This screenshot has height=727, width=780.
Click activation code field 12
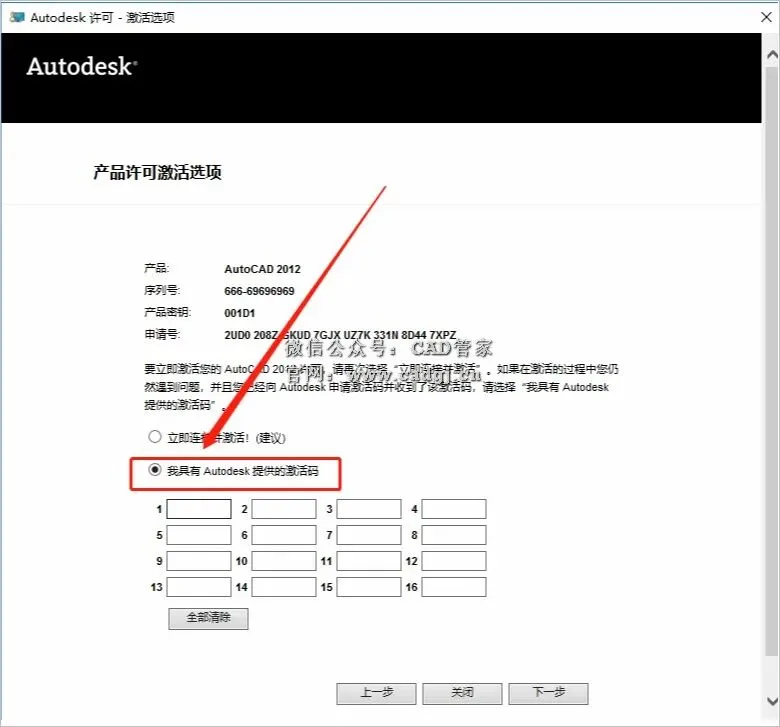pos(454,561)
